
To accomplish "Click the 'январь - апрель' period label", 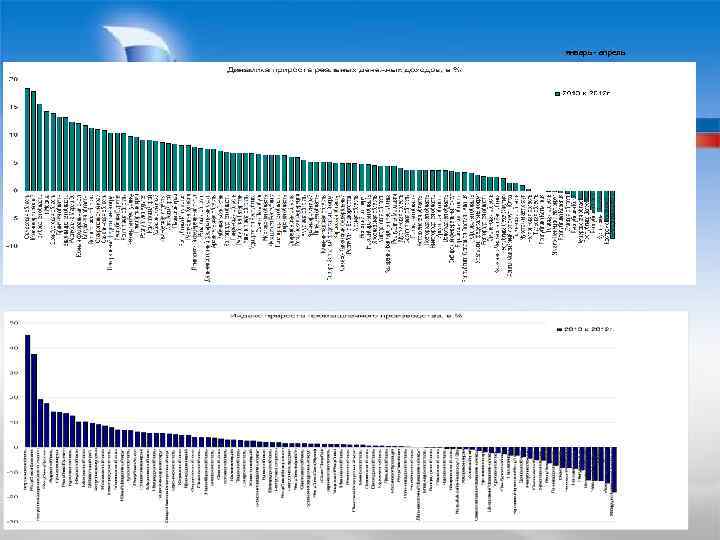I will click(x=595, y=53).
